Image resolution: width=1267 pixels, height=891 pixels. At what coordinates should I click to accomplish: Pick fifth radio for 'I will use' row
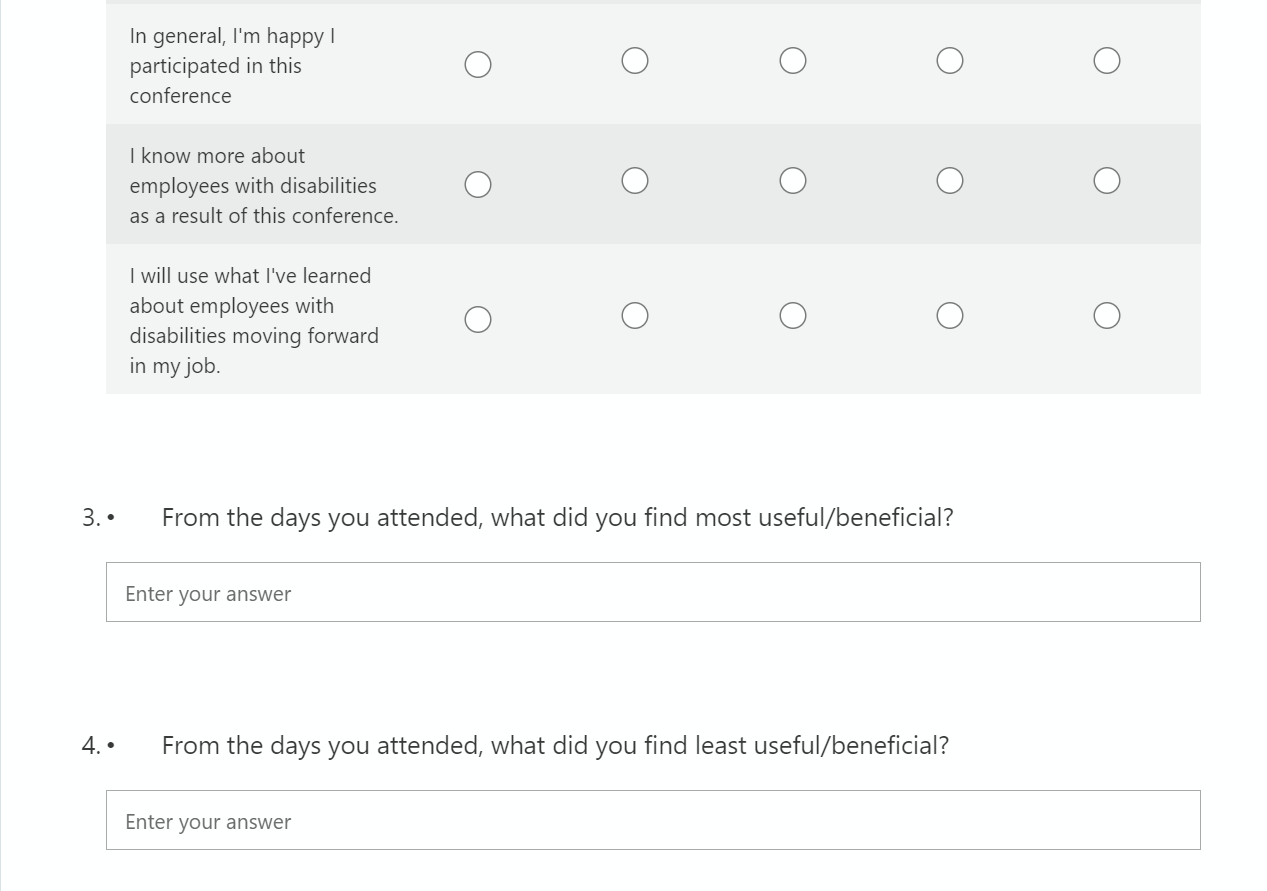(x=1107, y=316)
